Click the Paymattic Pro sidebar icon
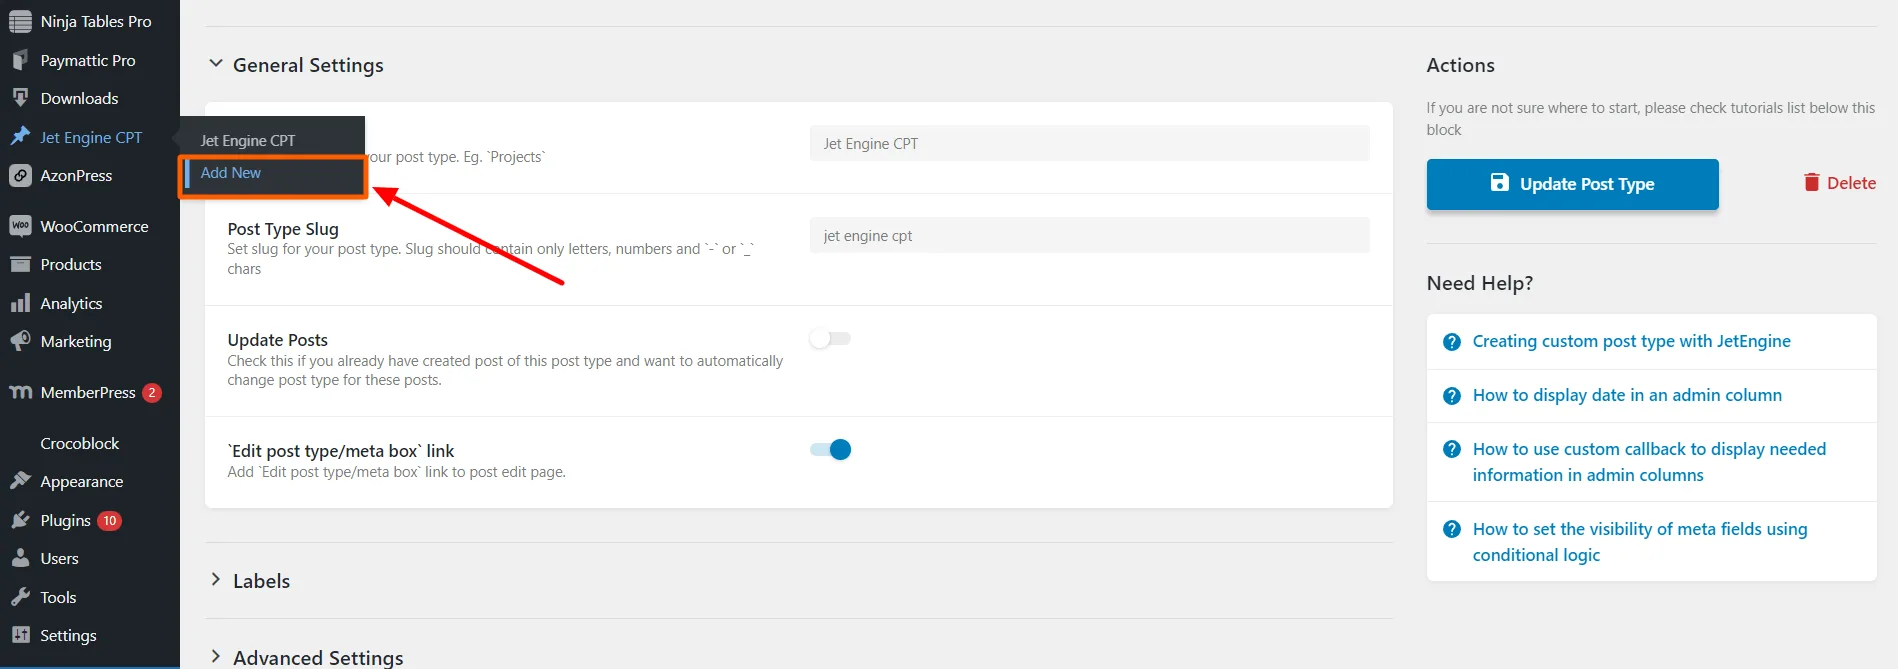The height and width of the screenshot is (669, 1898). click(x=20, y=60)
